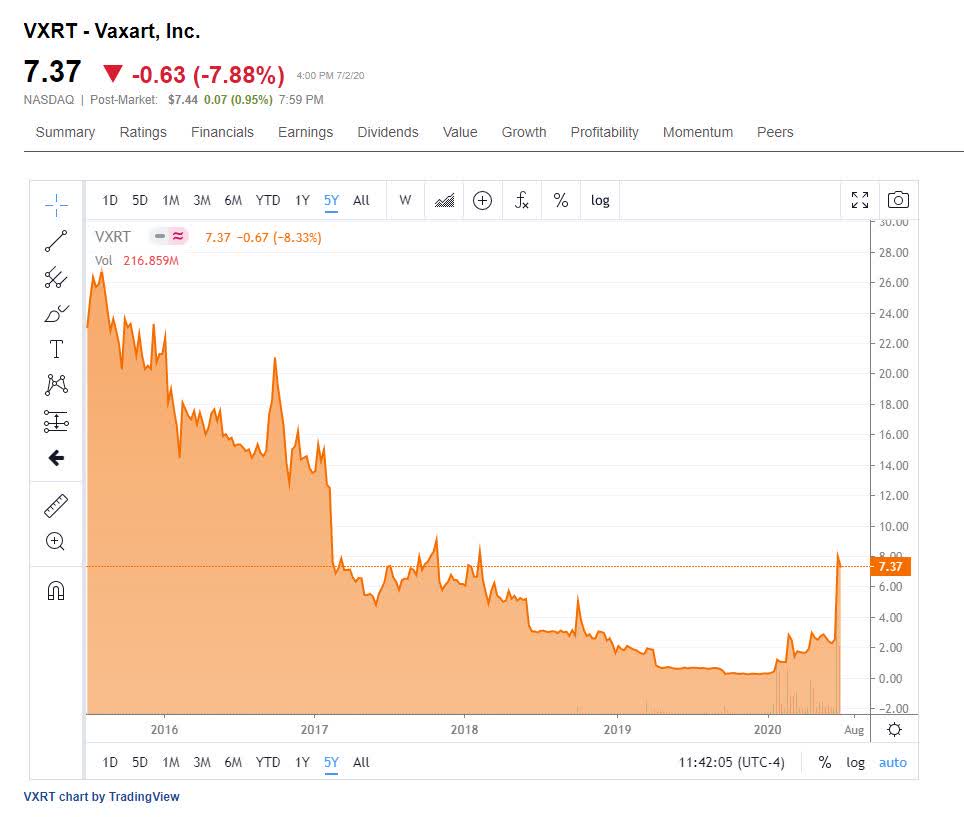
Task: Choose 3M range in bottom bar
Action: click(202, 762)
